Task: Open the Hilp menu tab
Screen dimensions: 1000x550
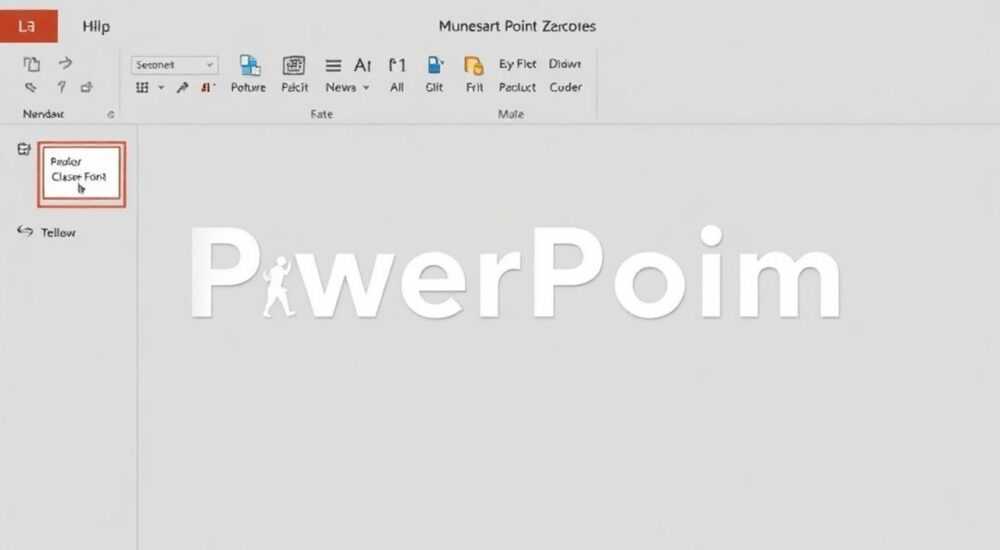Action: tap(96, 26)
